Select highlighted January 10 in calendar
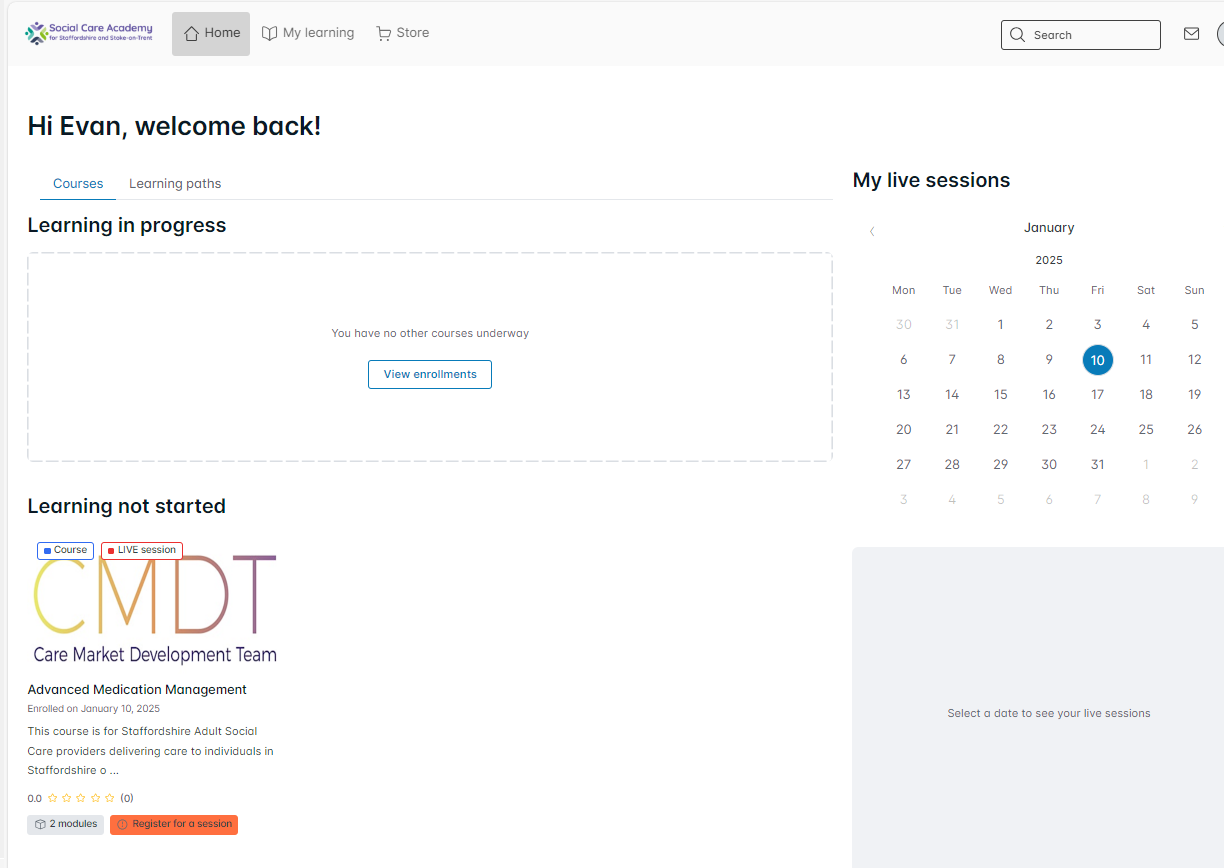 coord(1098,360)
